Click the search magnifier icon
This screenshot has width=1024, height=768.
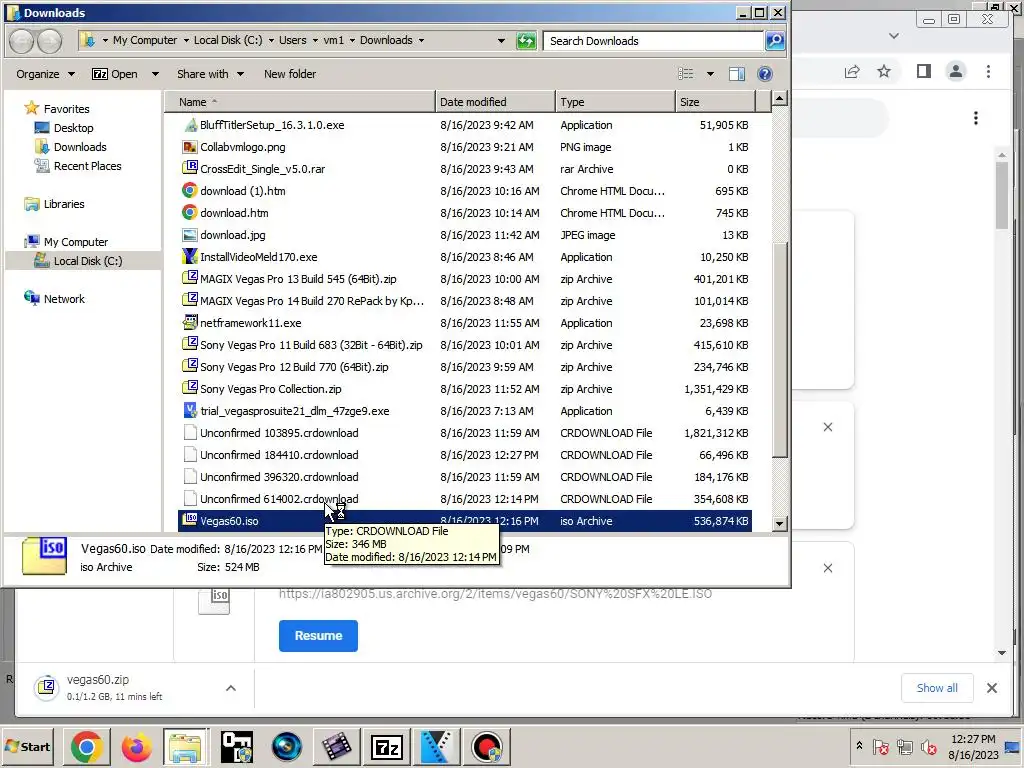coord(775,41)
